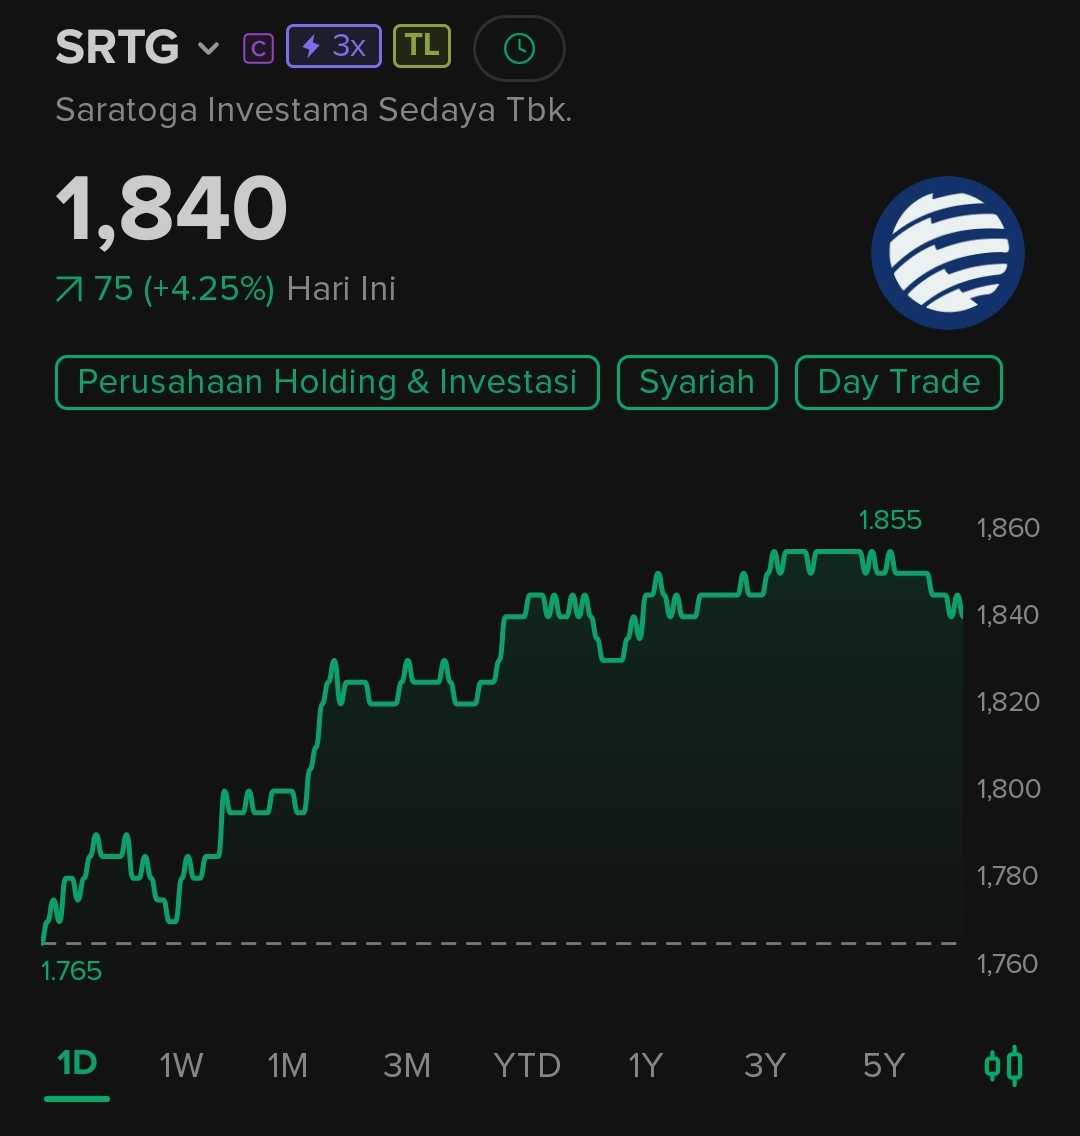This screenshot has height=1136, width=1080.
Task: Select the 1W timeframe tab
Action: click(x=181, y=1066)
